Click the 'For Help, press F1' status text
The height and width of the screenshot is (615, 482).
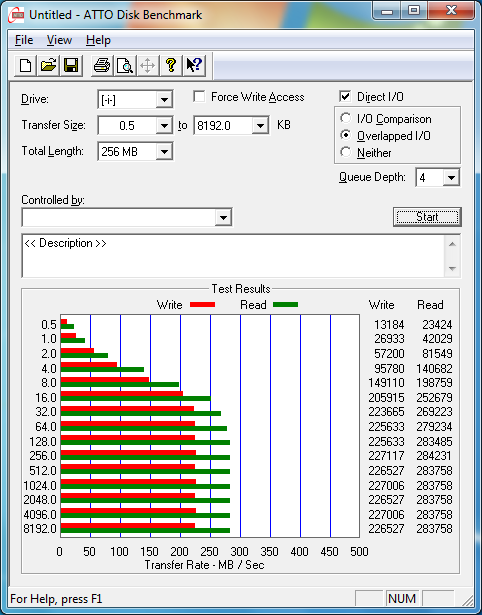point(56,599)
